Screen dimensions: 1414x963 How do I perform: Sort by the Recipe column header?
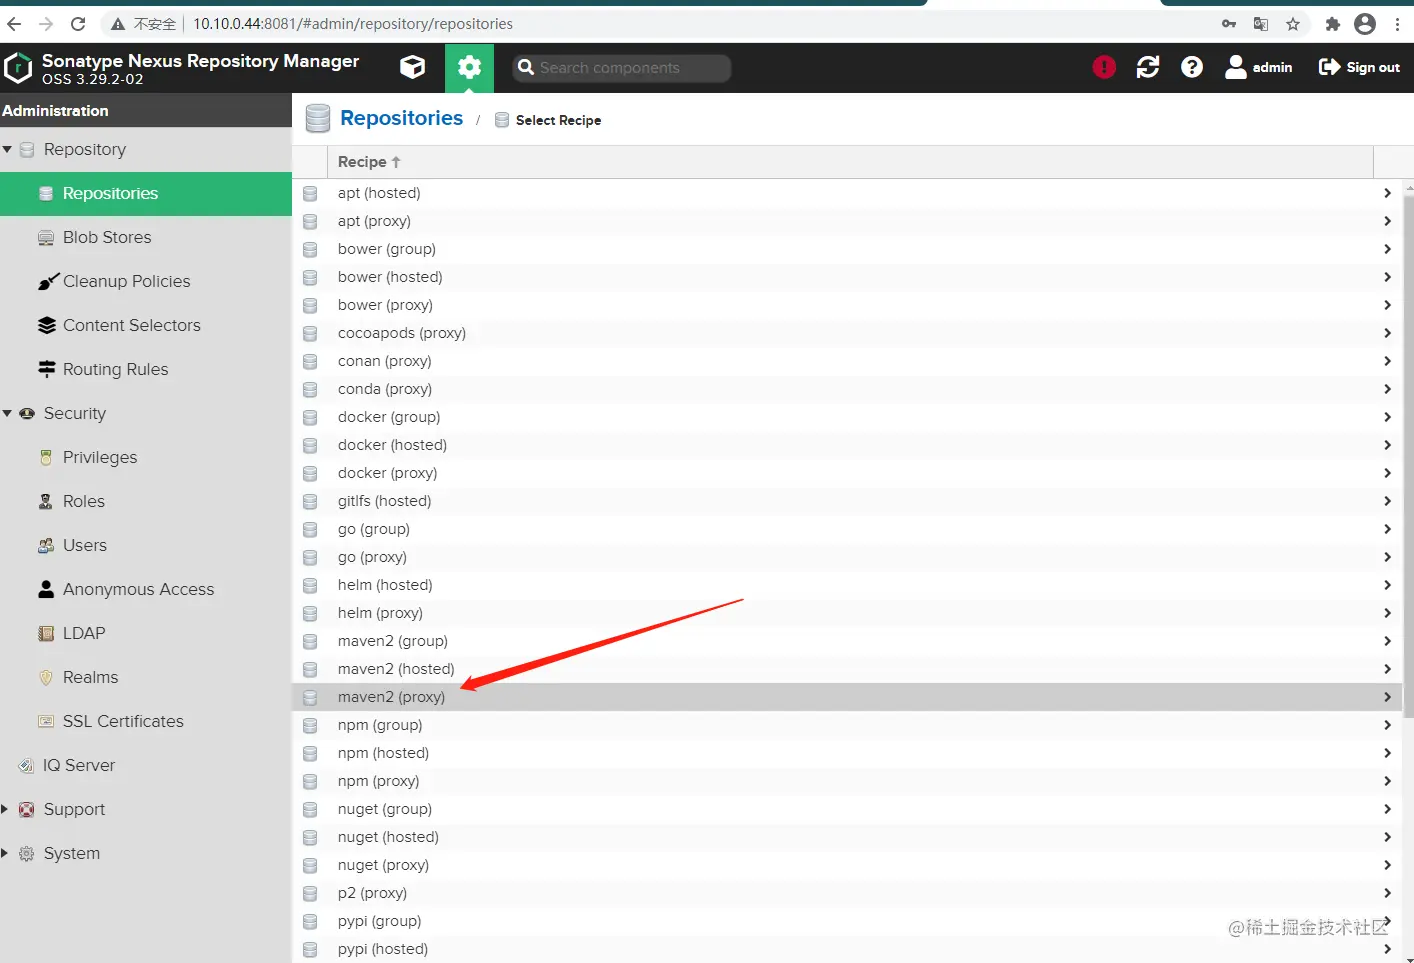coord(850,162)
